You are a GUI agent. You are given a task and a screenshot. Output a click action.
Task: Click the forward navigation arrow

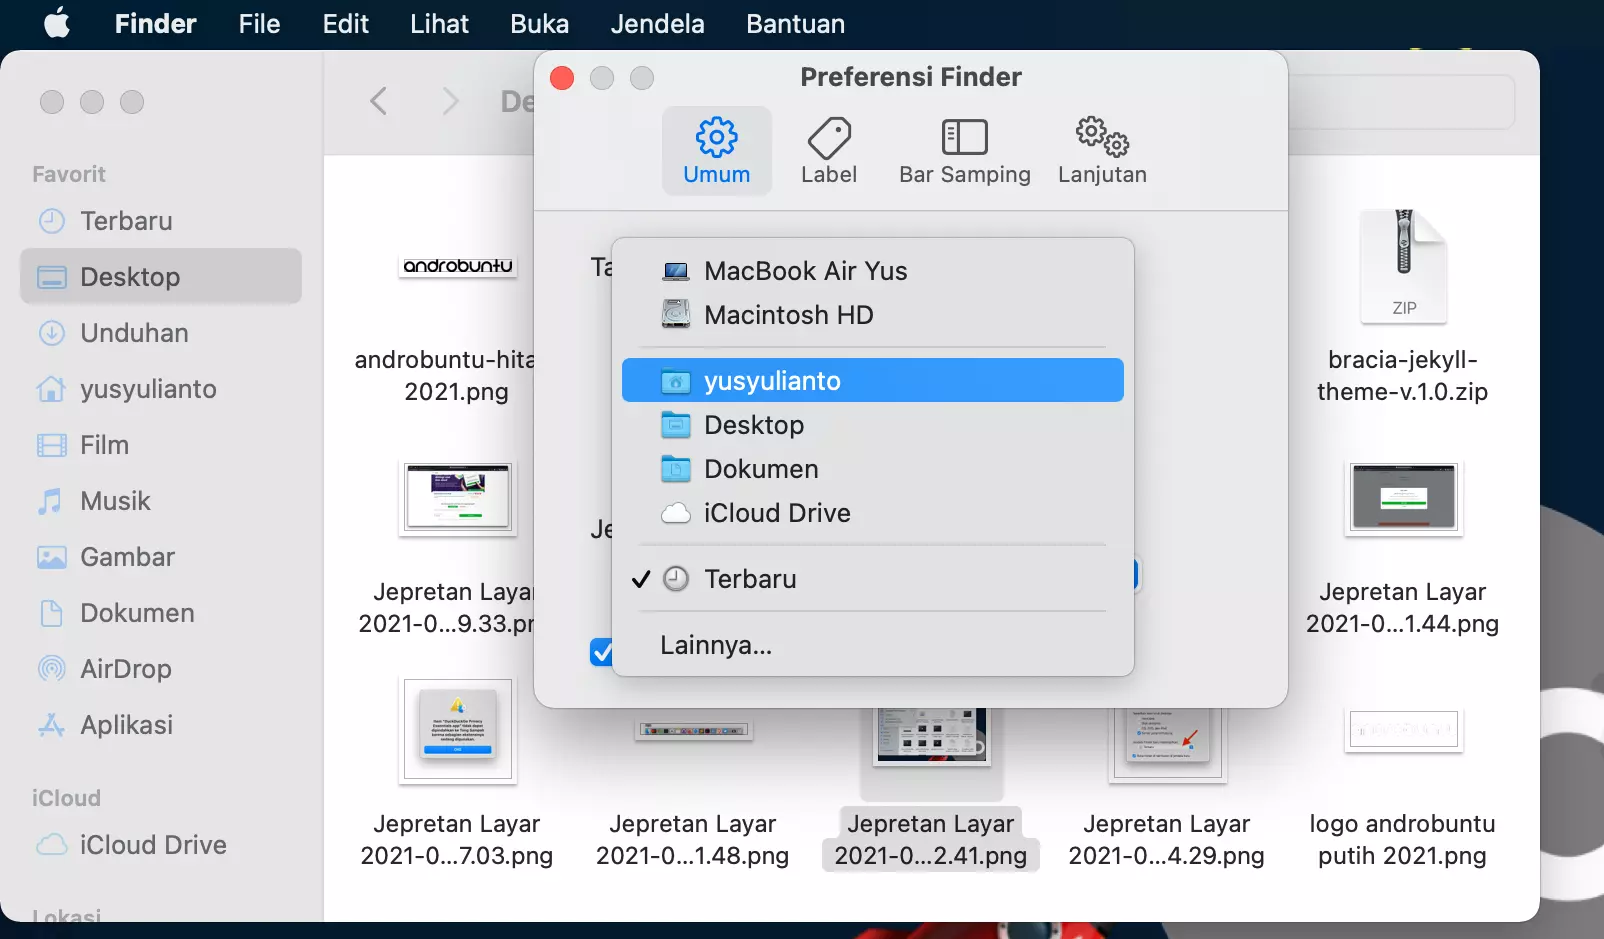pos(449,100)
